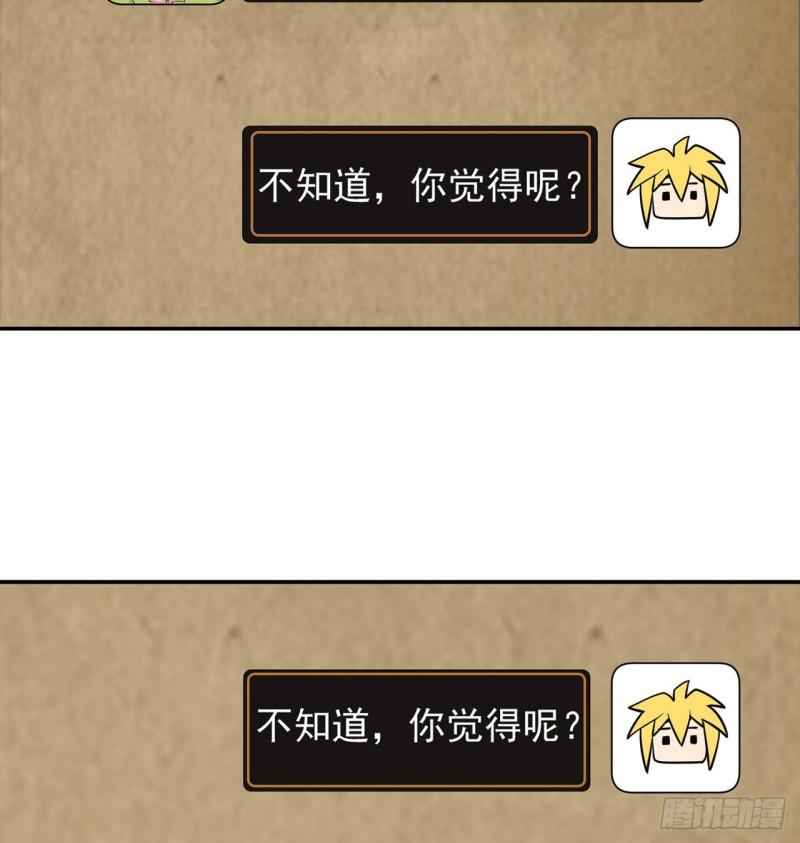800x843 pixels.
Task: Click the 不知道 text in lower bubble
Action: pos(313,725)
